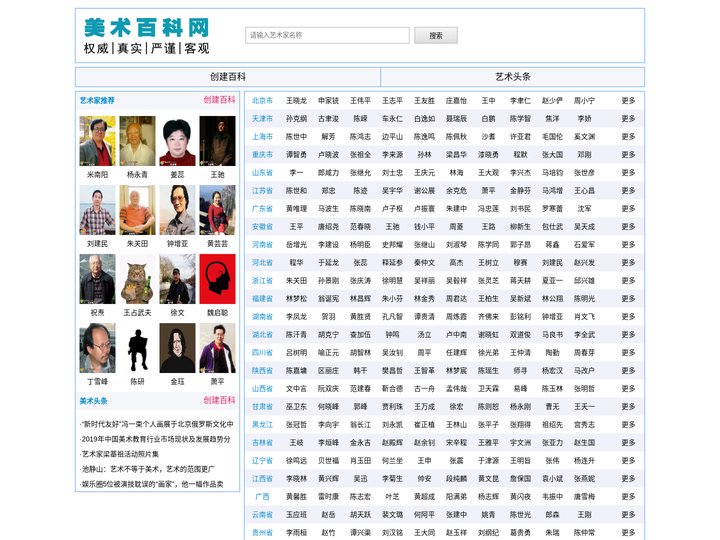720x540 pixels.
Task: Open the 黄芸芸 portrait thumbnail
Action: tap(217, 210)
